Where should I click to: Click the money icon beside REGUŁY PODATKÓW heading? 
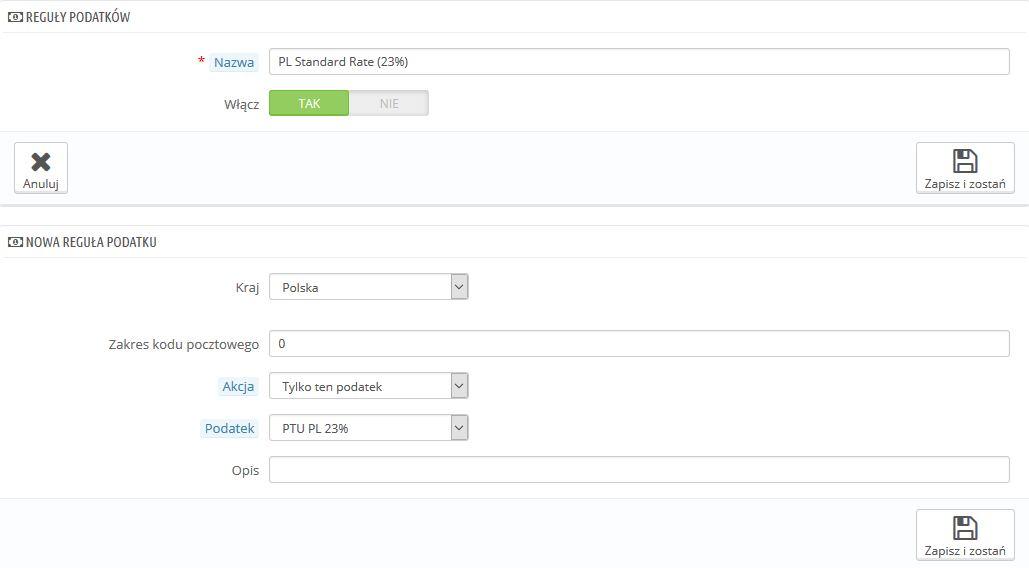coord(14,18)
